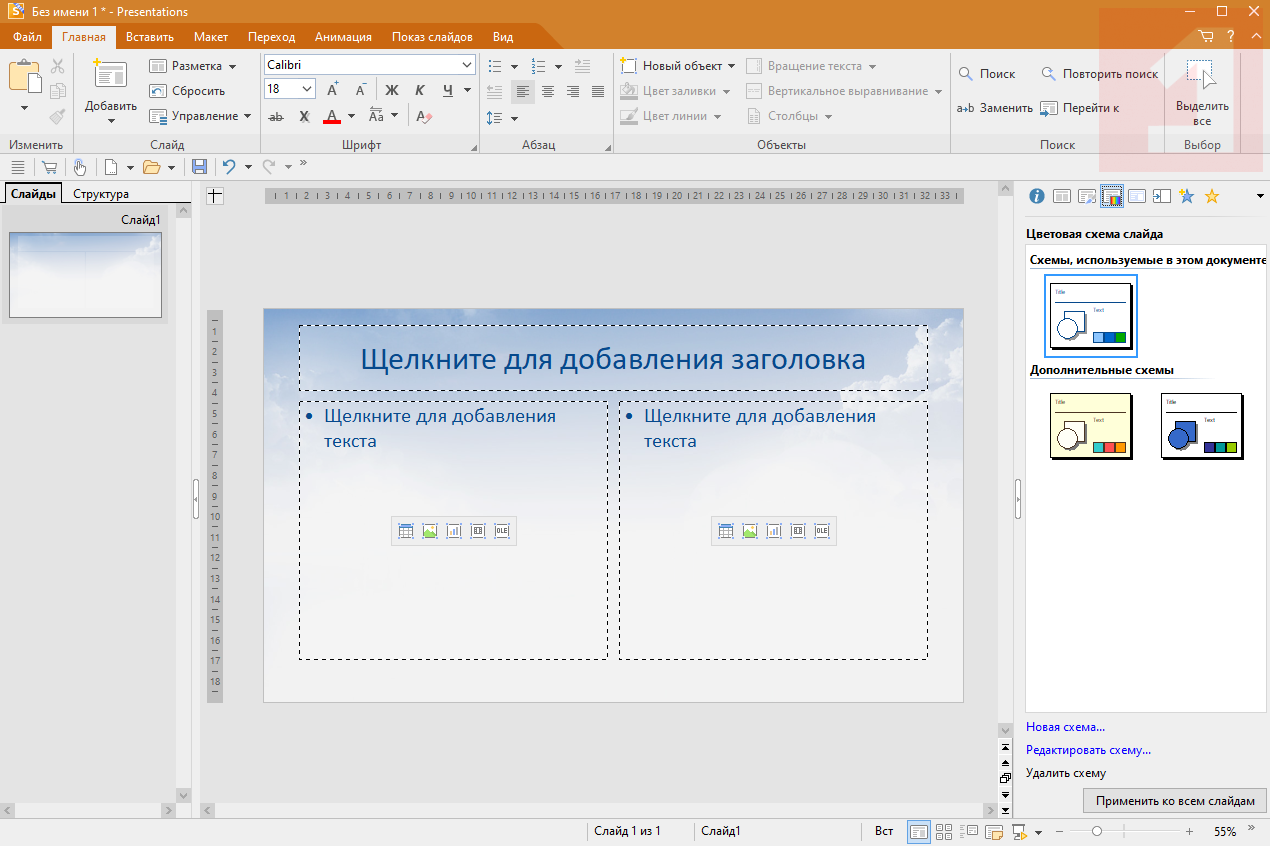Open the Calibri font name dropdown

467,65
